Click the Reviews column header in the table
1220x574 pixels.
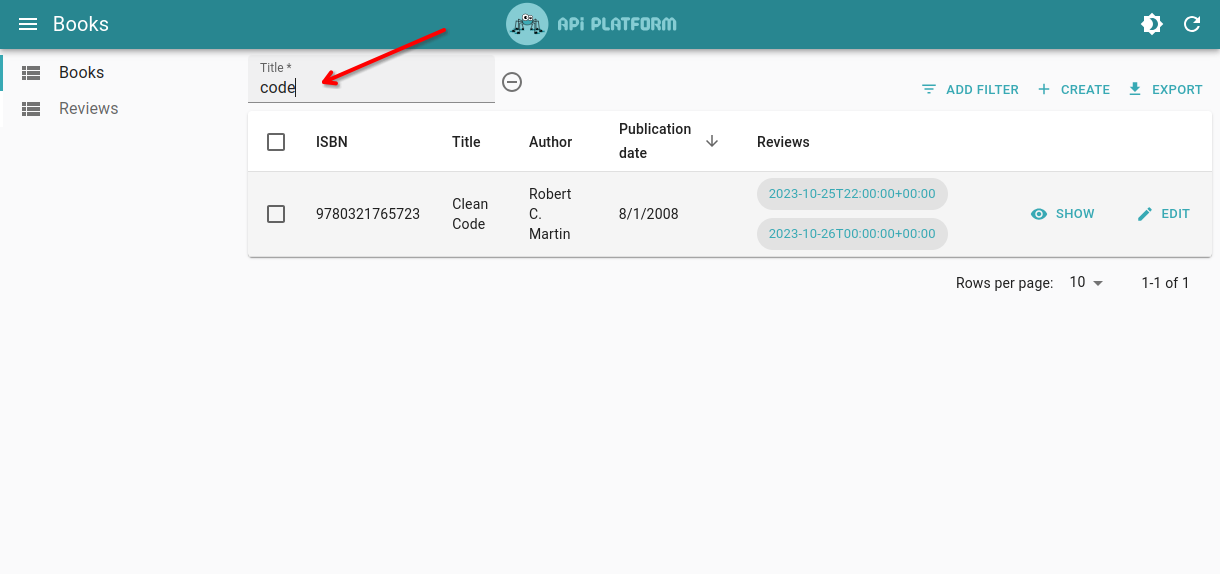coord(783,142)
